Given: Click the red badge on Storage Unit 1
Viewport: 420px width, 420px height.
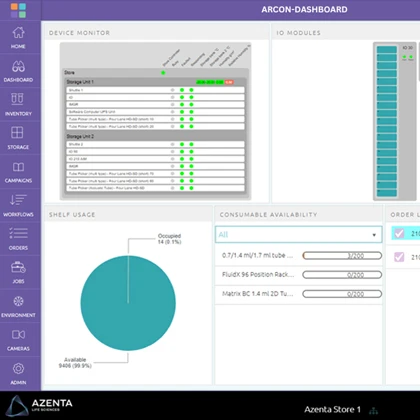Looking at the screenshot, I should tap(229, 82).
